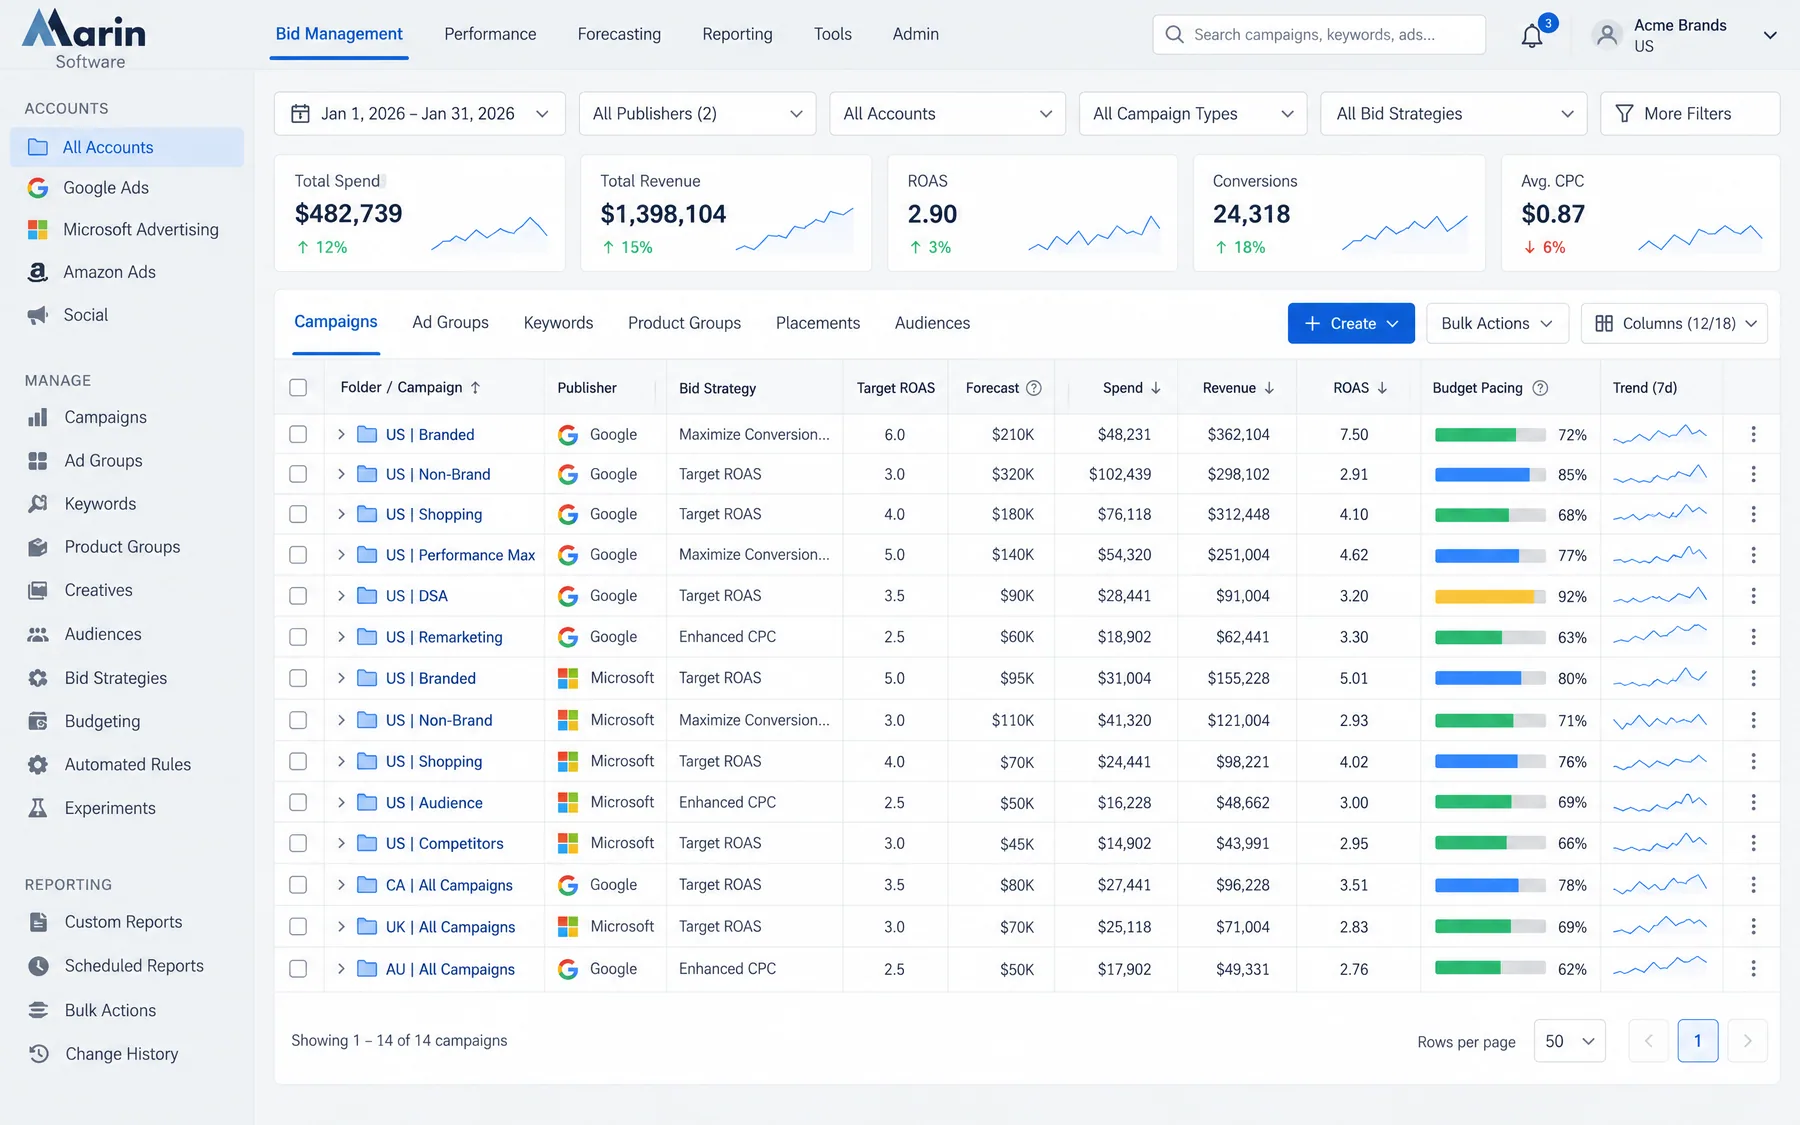The image size is (1800, 1125).
Task: Open Bid Strategies gear icon
Action: click(x=38, y=678)
